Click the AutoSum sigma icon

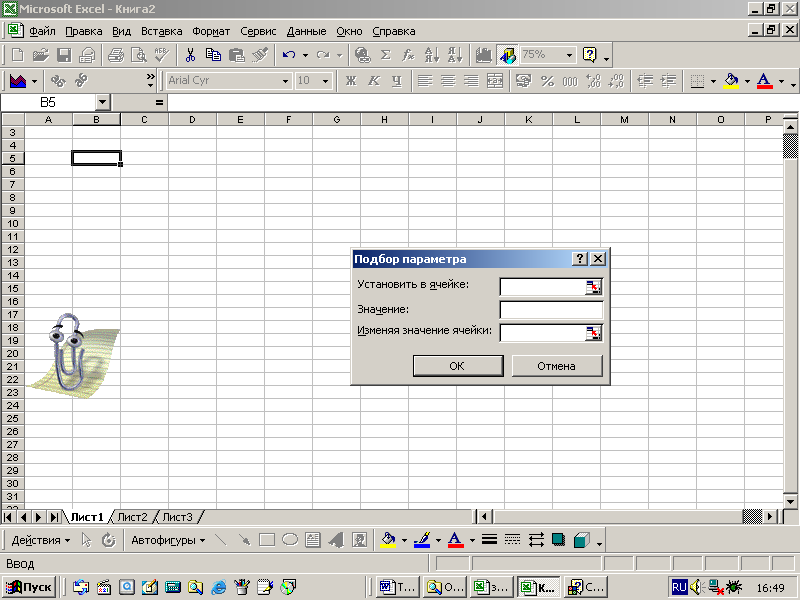385,55
